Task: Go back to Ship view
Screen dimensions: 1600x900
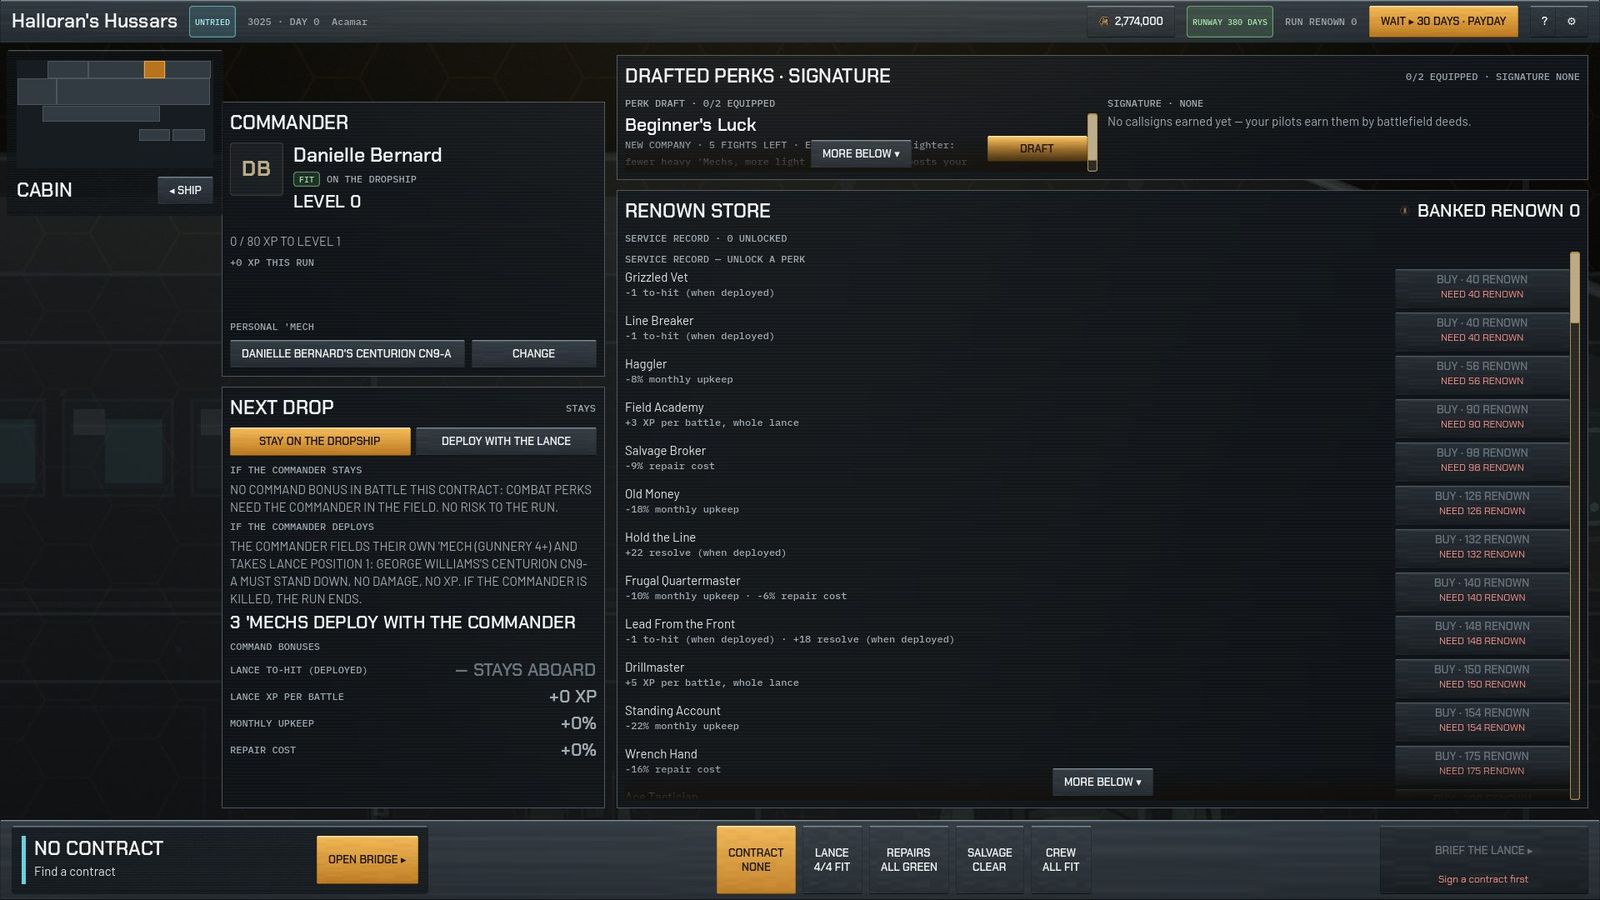Action: click(185, 190)
